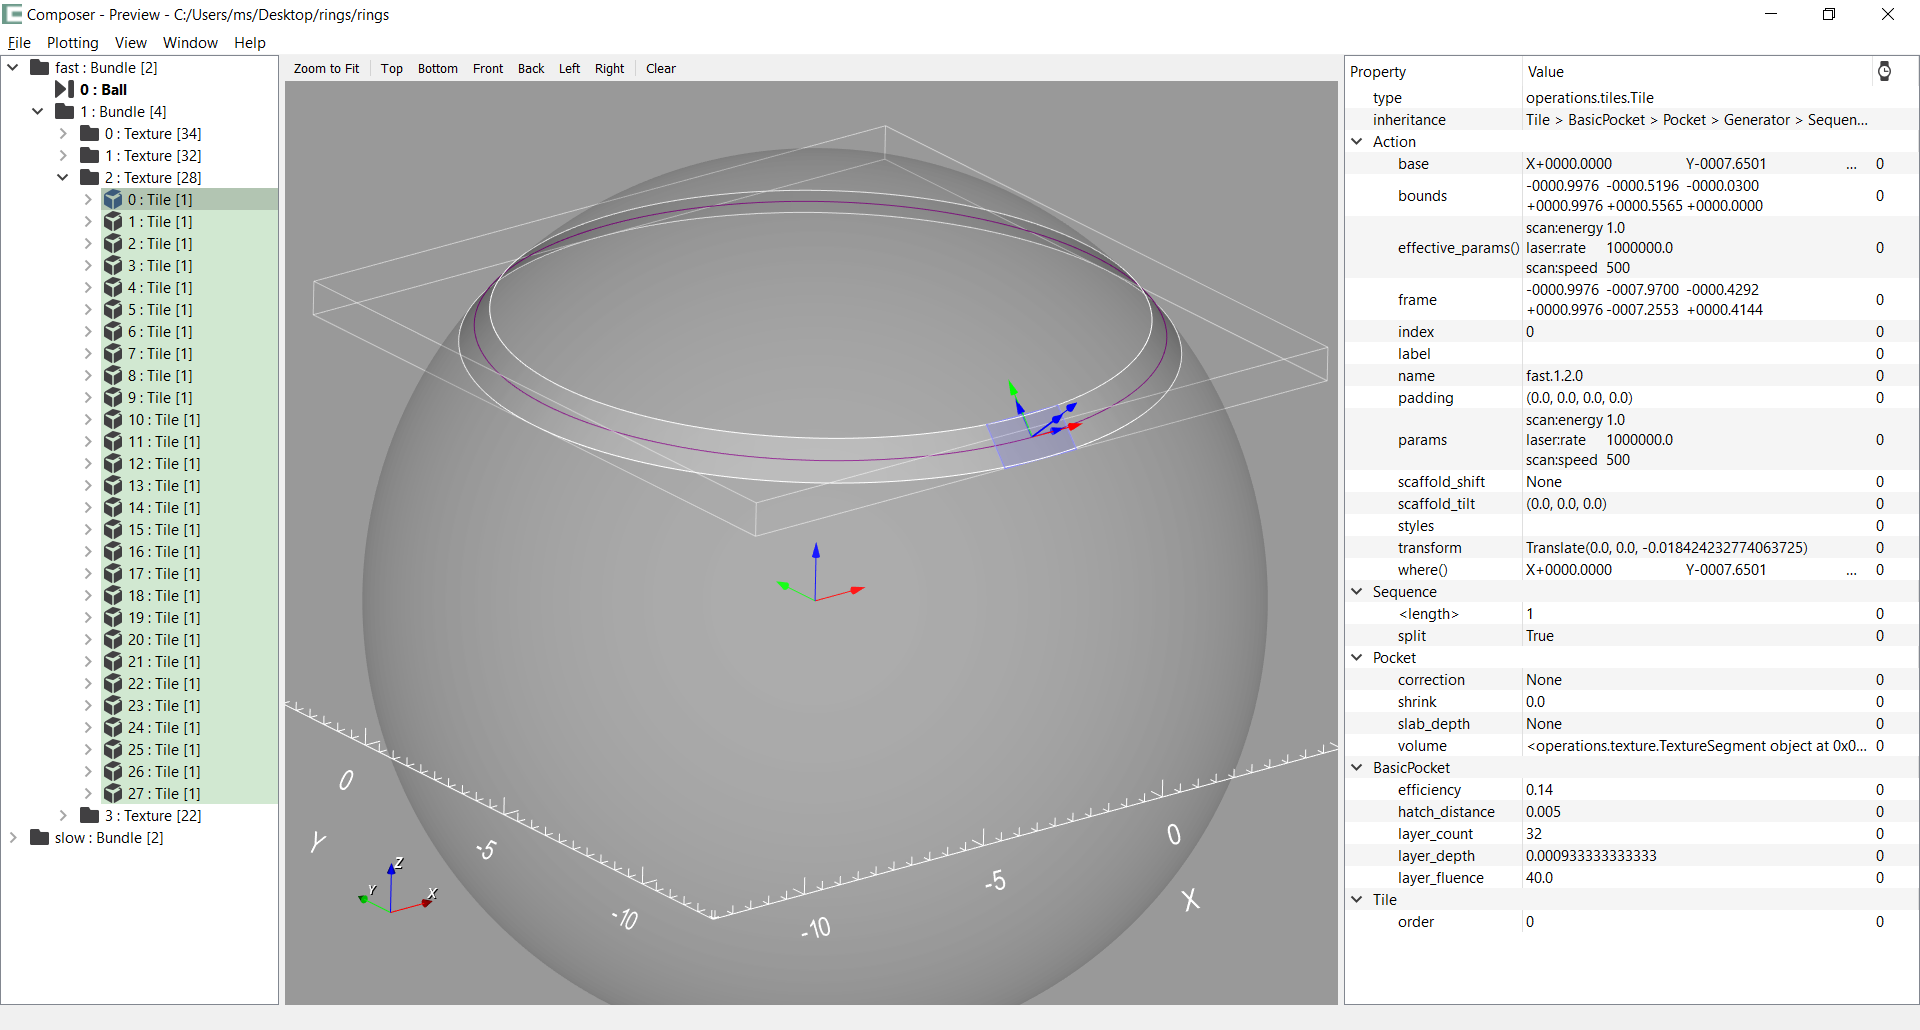Click the cube icon of 21 : Tile [1]
The image size is (1920, 1030).
pyautogui.click(x=113, y=661)
